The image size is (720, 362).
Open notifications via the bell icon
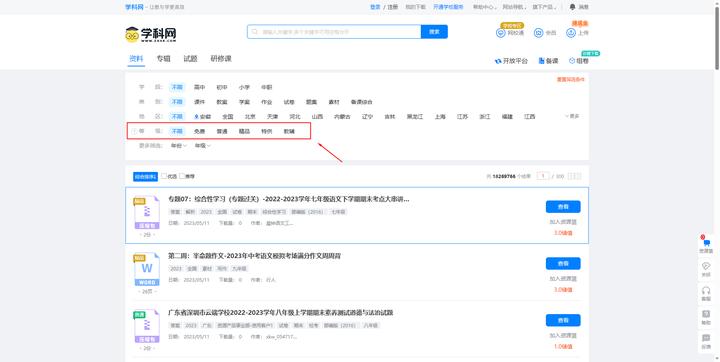pos(572,7)
